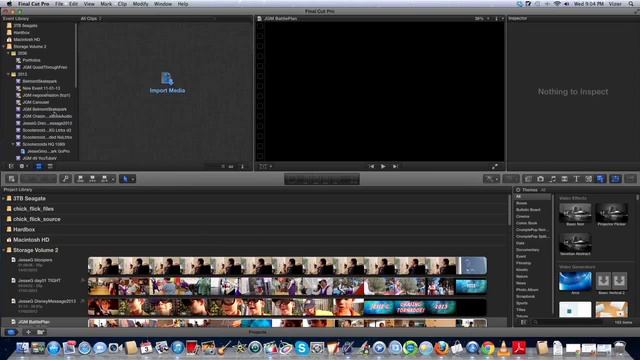Select Bulletin Board theme category
This screenshot has width=640, height=360.
[x=528, y=210]
